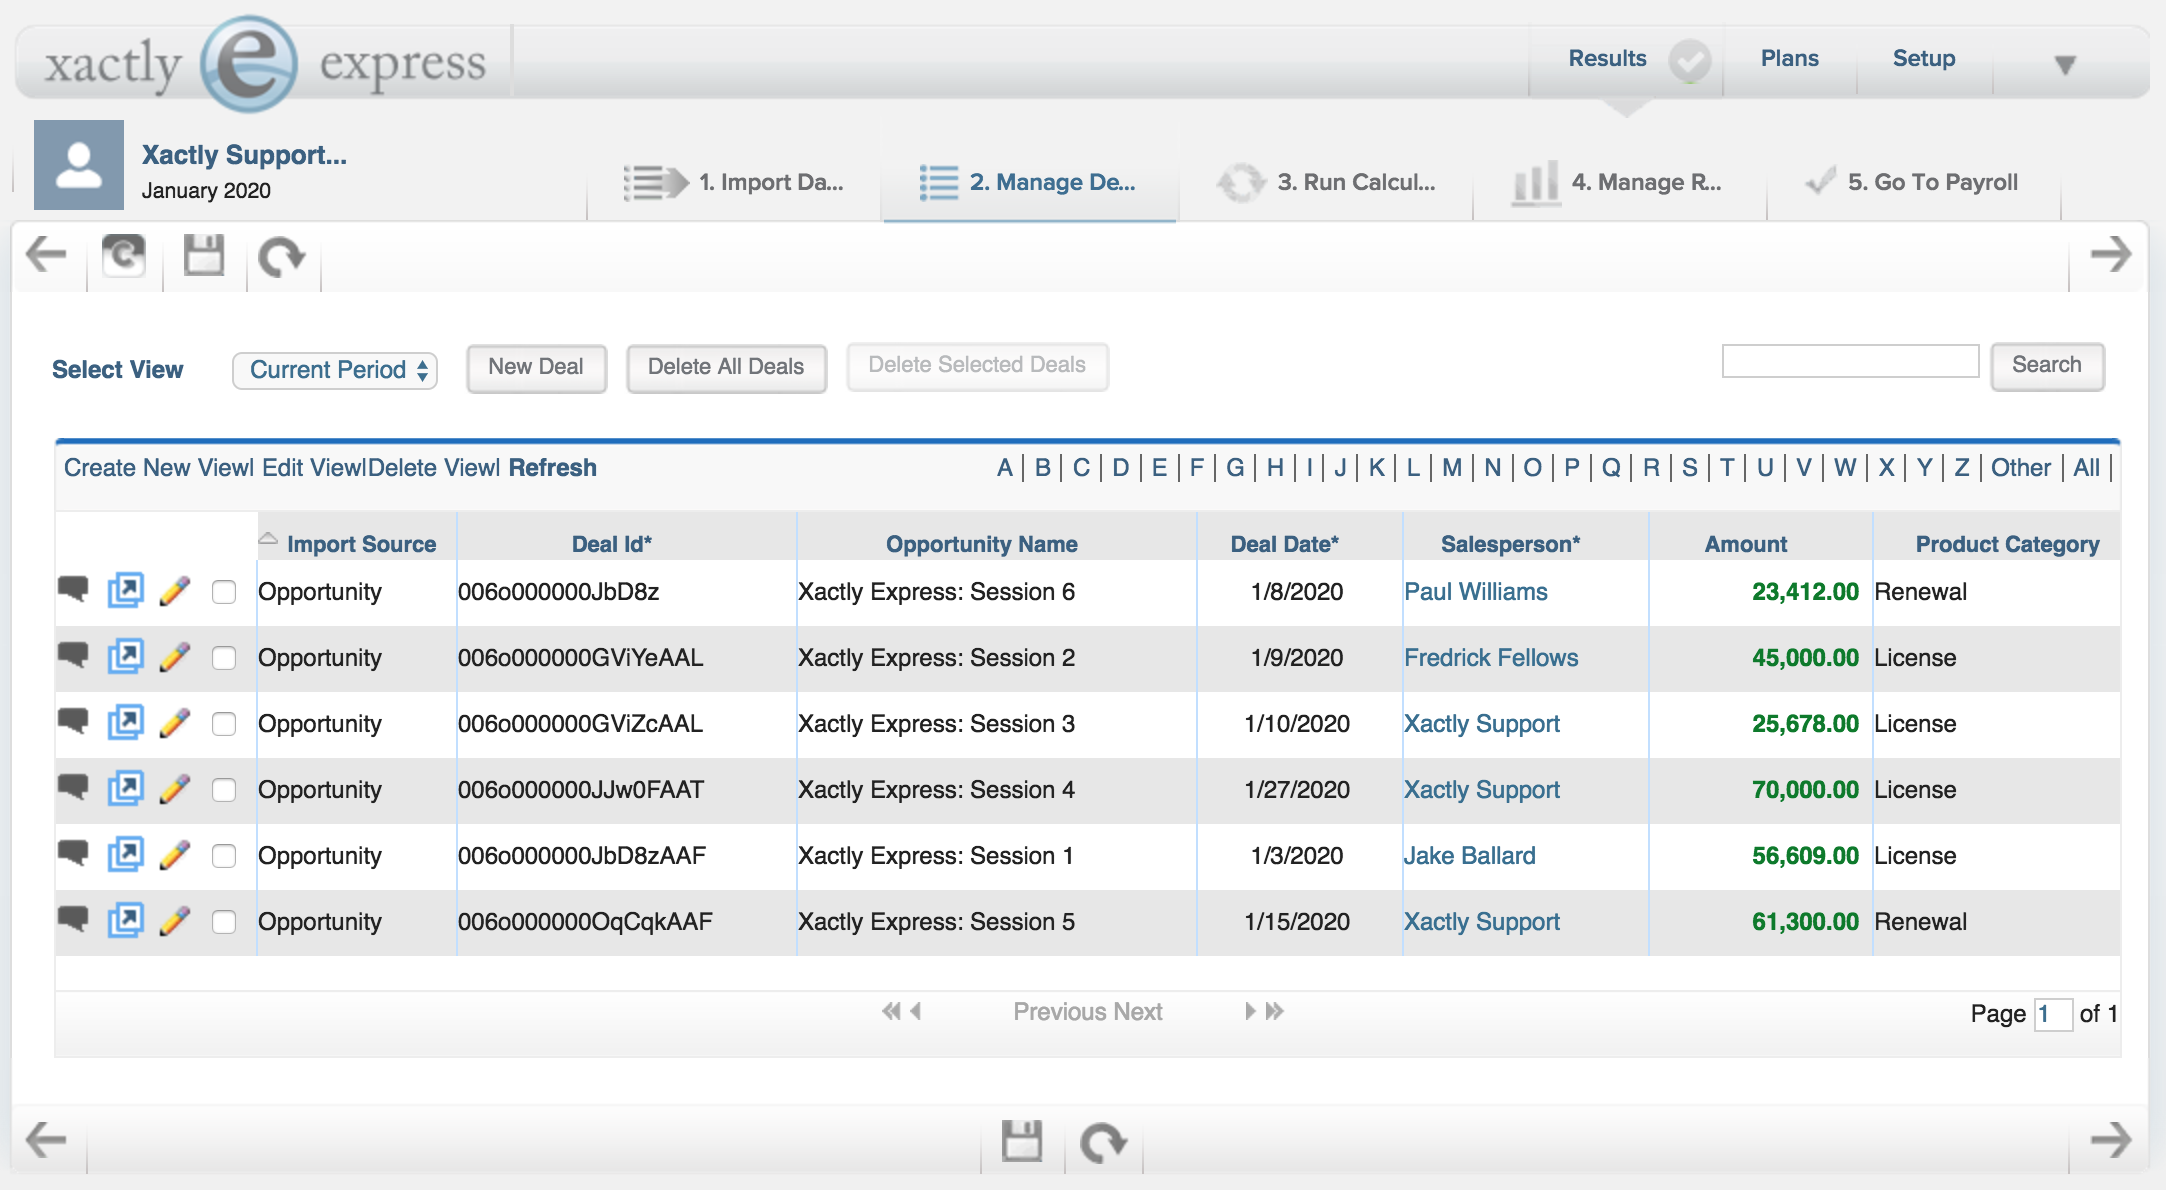Sort by the Import Source column
The width and height of the screenshot is (2166, 1190).
click(361, 544)
